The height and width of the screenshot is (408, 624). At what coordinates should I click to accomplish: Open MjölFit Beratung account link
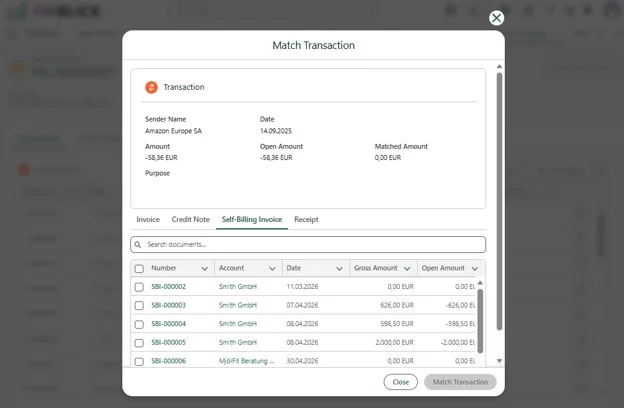pyautogui.click(x=246, y=361)
